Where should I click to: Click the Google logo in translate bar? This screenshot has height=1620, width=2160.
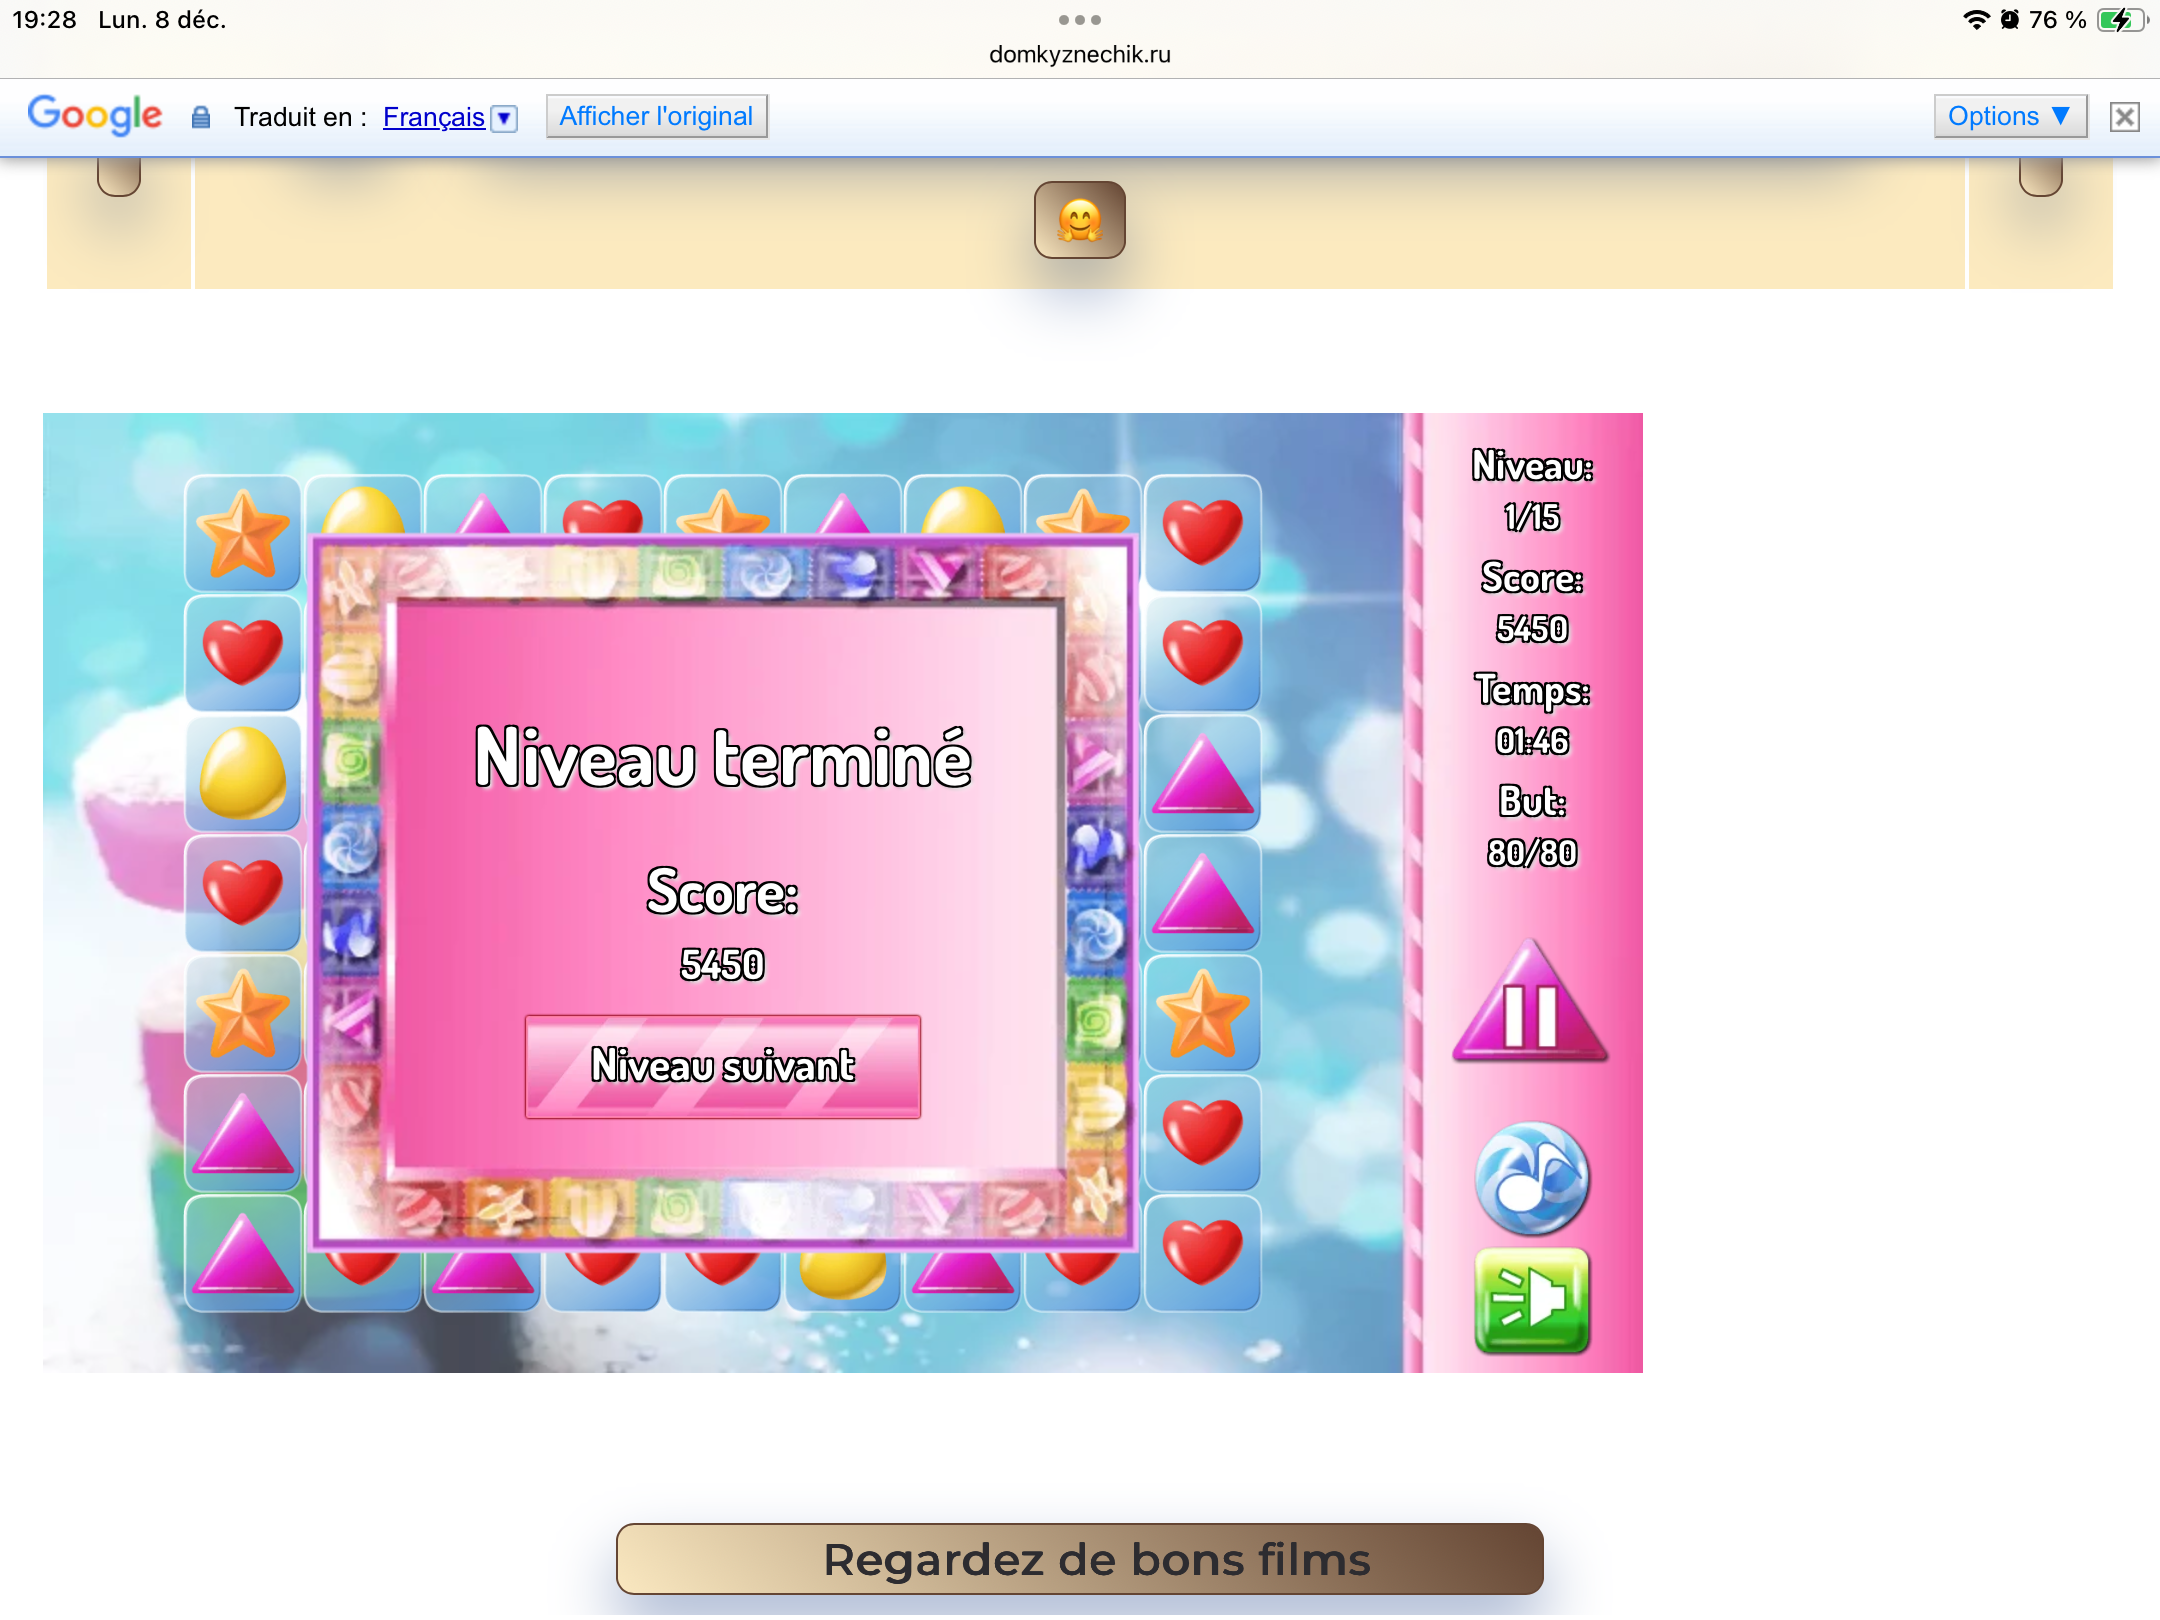click(95, 115)
